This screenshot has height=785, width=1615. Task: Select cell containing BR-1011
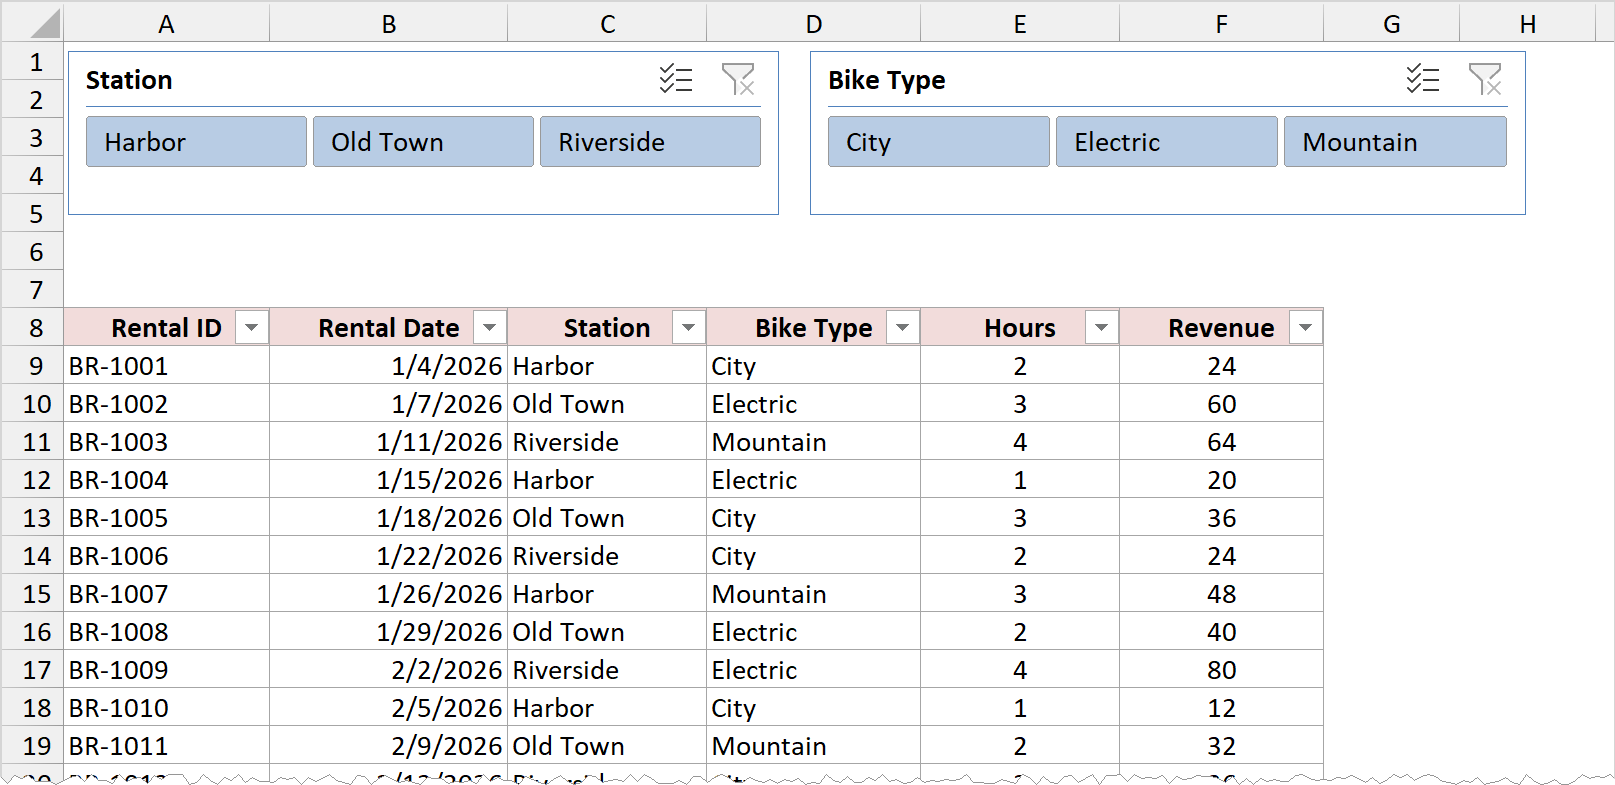coord(166,746)
